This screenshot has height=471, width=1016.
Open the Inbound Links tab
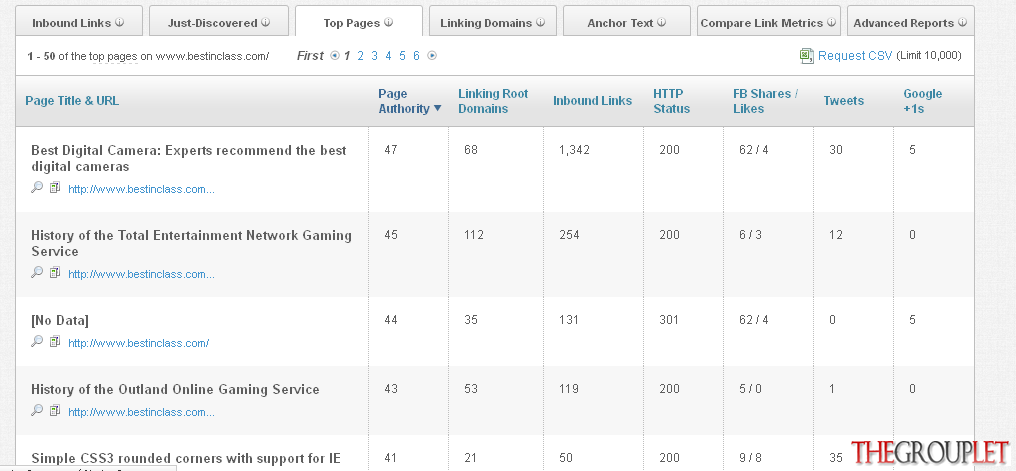(x=78, y=22)
